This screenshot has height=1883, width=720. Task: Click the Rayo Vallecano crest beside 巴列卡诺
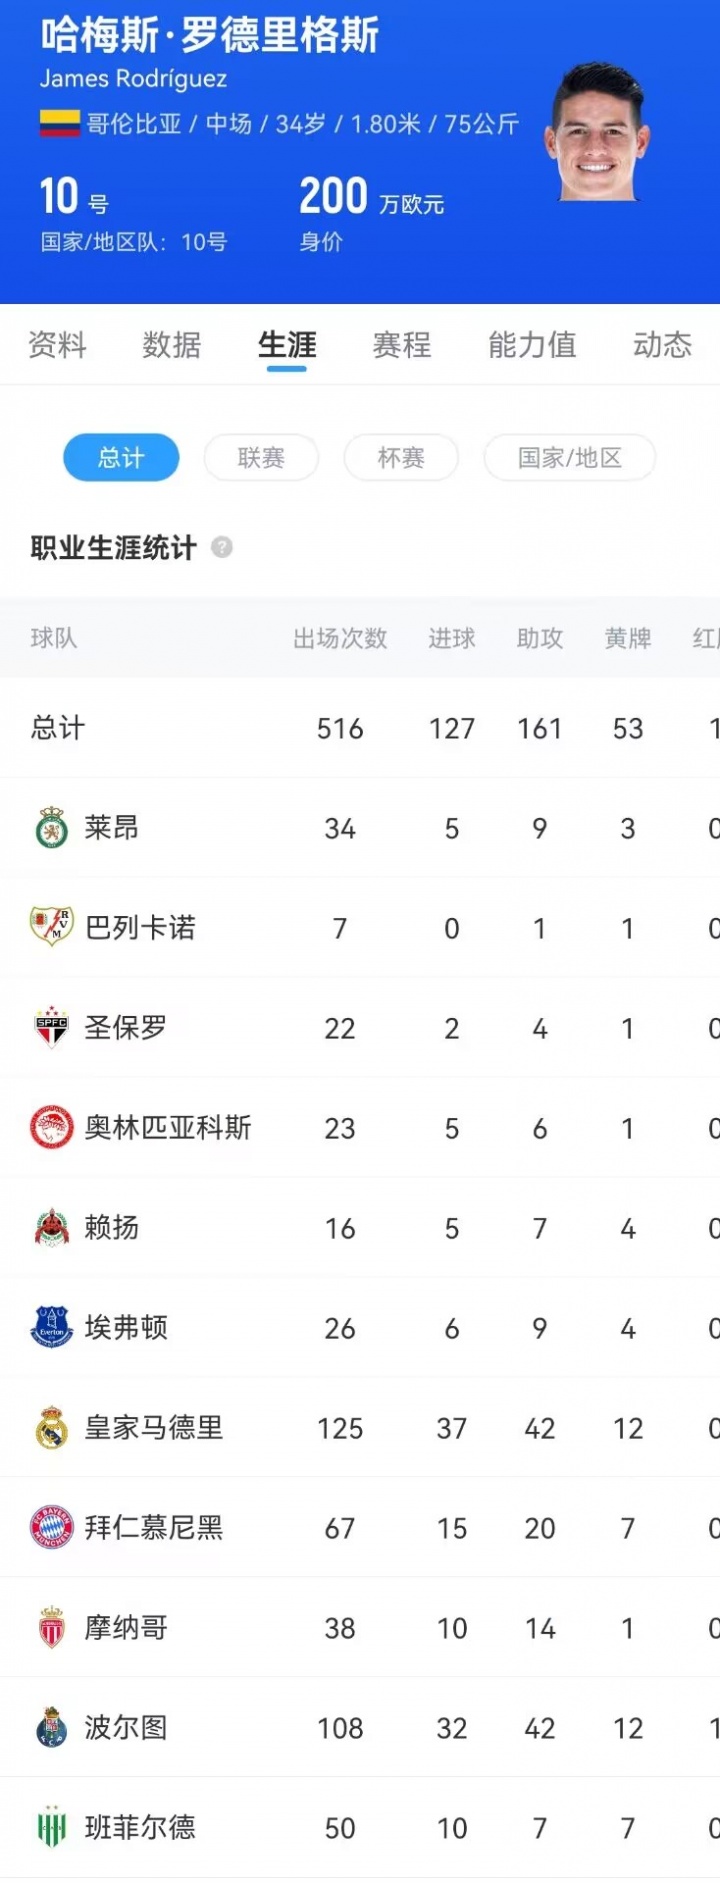[51, 927]
